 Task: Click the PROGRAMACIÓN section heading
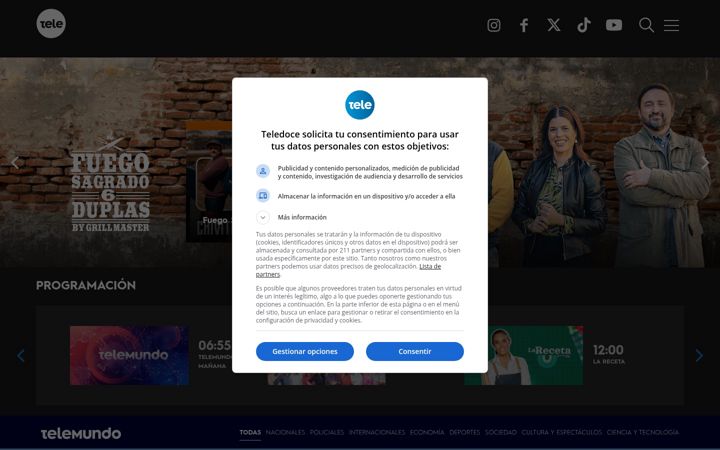tap(86, 286)
